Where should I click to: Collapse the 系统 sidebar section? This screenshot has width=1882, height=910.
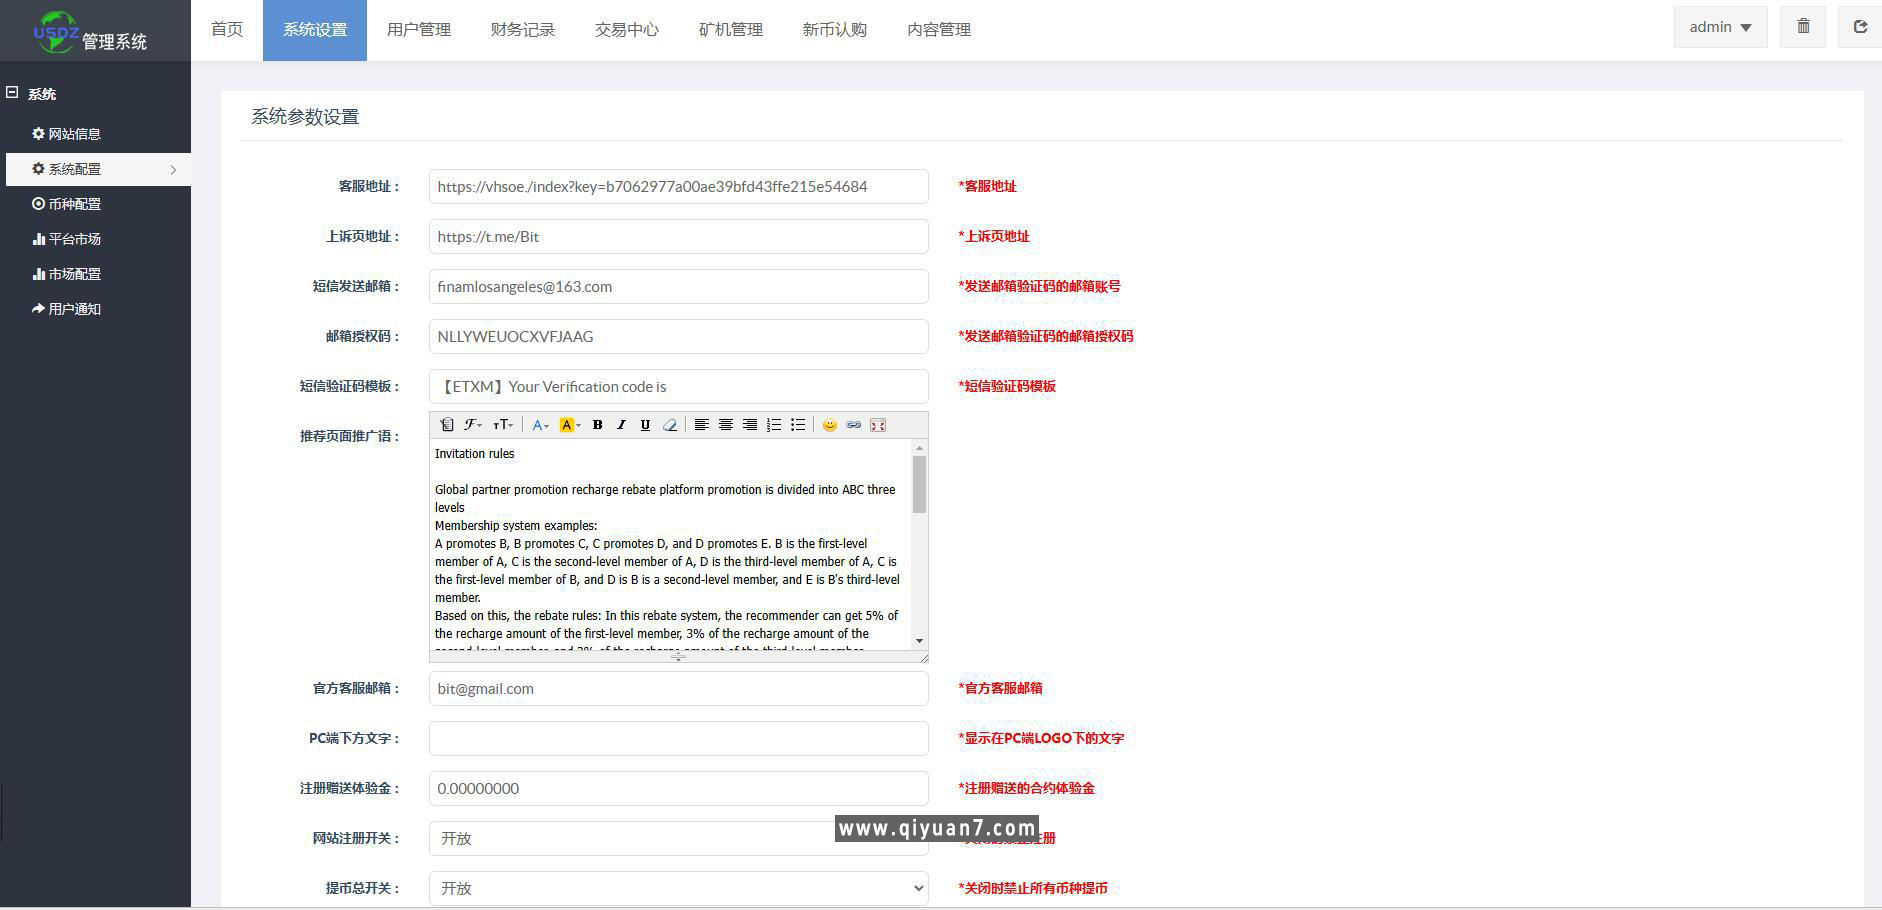pos(12,93)
